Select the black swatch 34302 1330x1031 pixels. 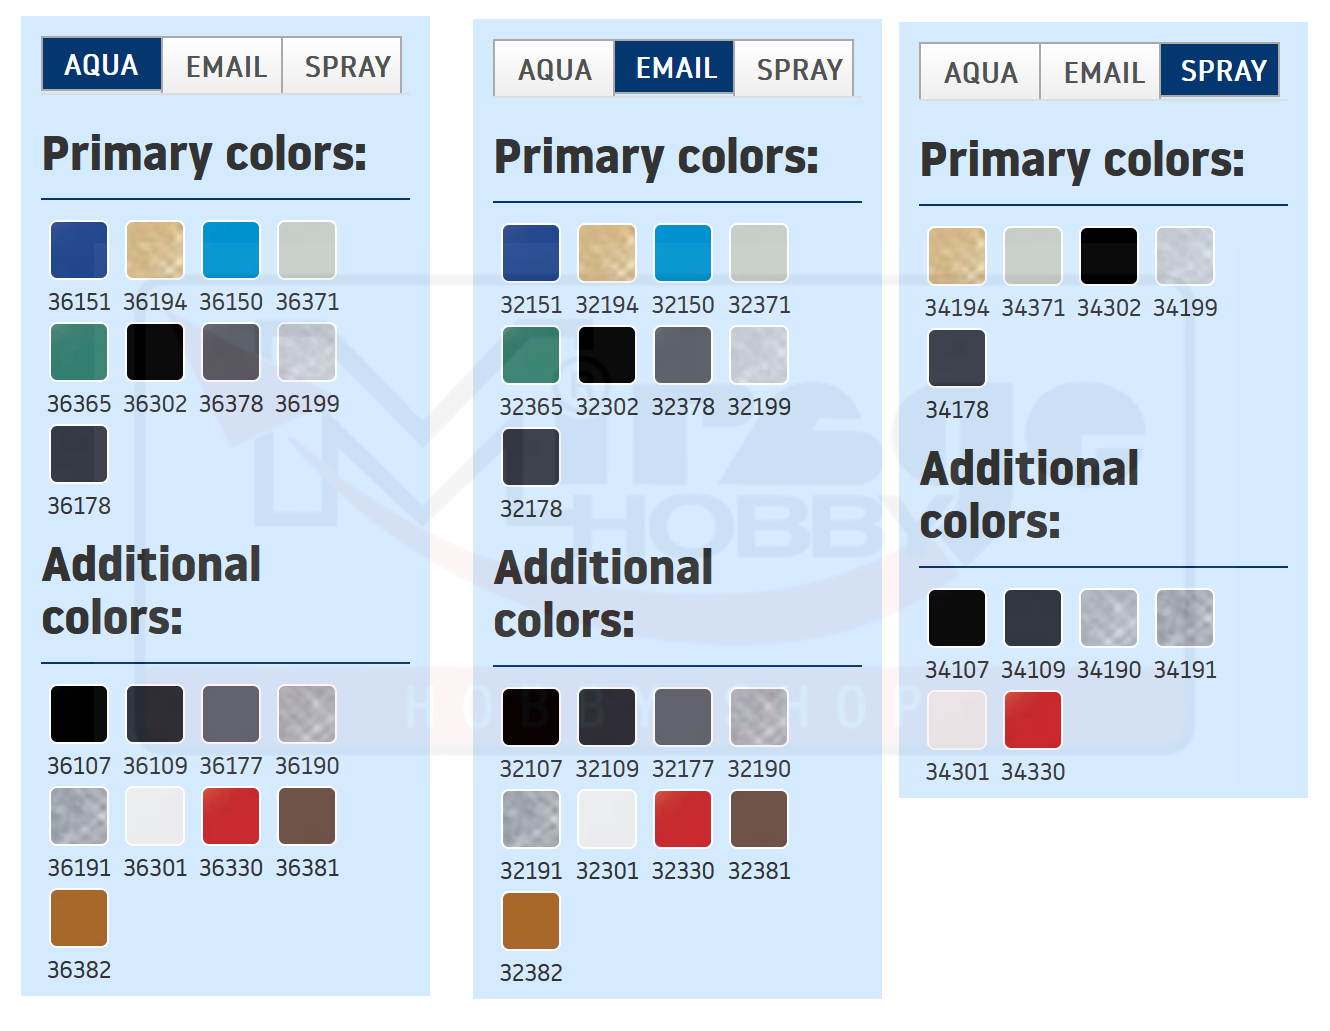(1109, 256)
